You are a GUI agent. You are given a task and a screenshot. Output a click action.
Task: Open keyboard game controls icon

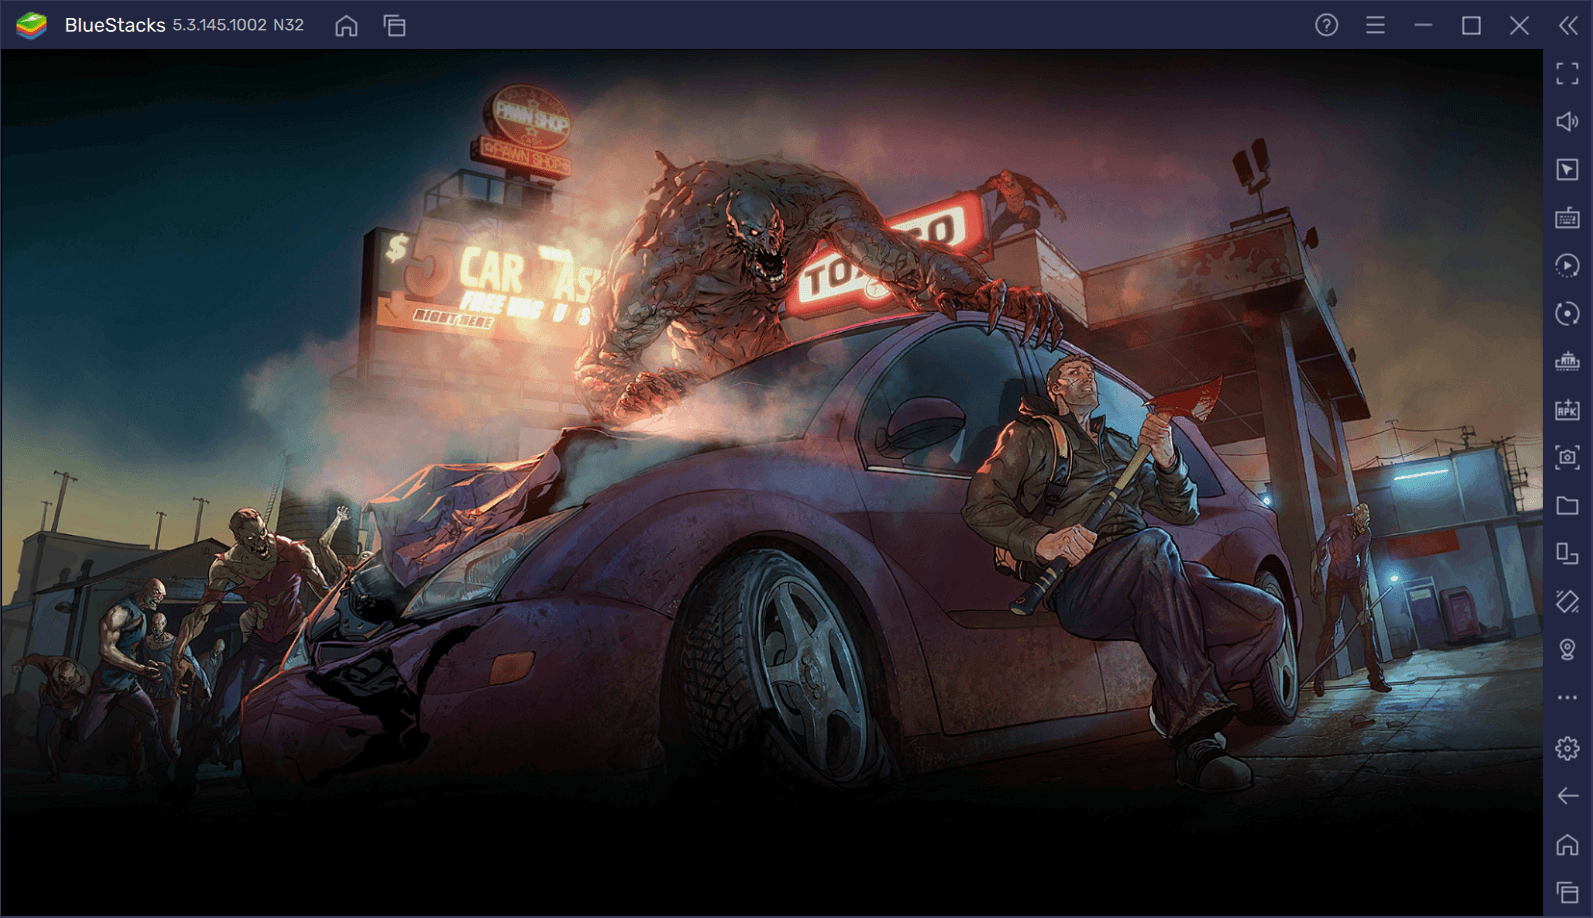1567,217
